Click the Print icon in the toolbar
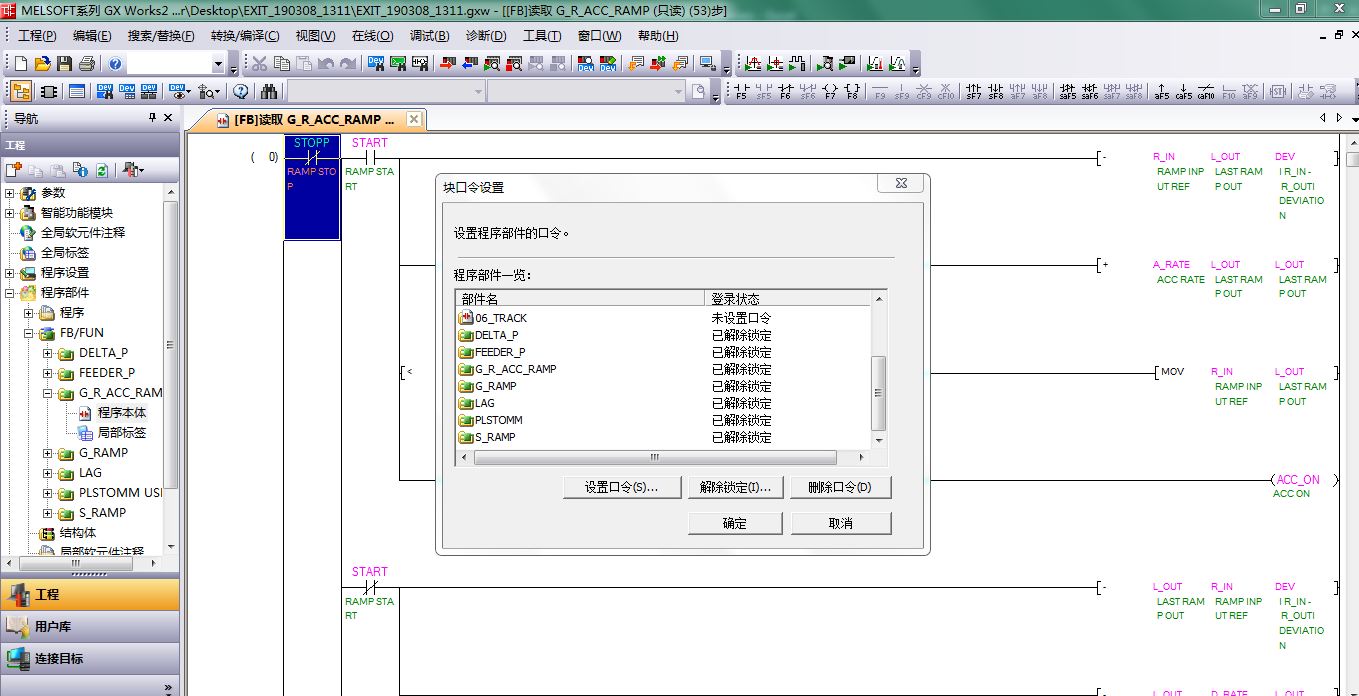This screenshot has height=696, width=1359. point(86,64)
